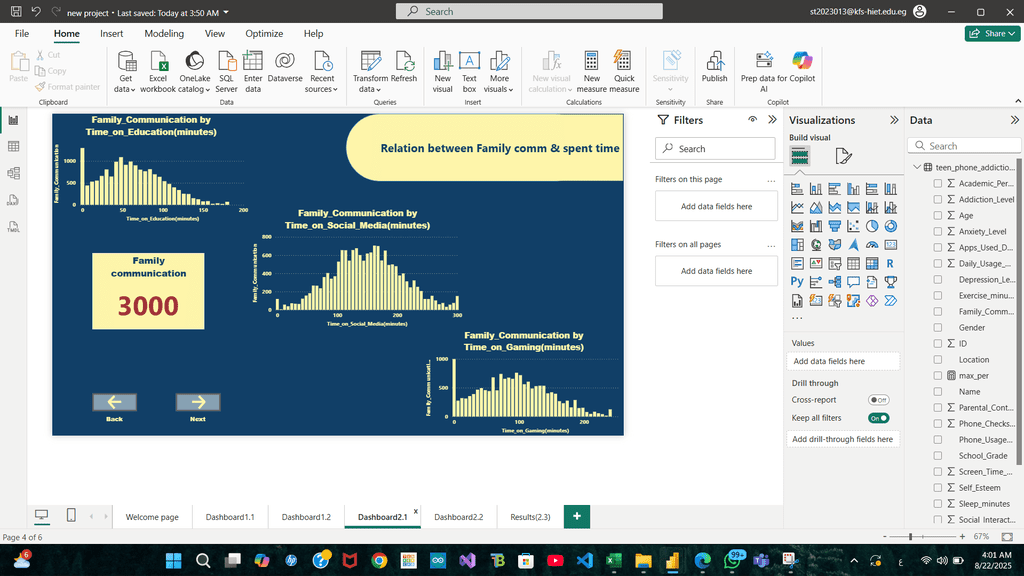Image resolution: width=1024 pixels, height=576 pixels.
Task: Check the Gender field checkbox
Action: tap(938, 328)
